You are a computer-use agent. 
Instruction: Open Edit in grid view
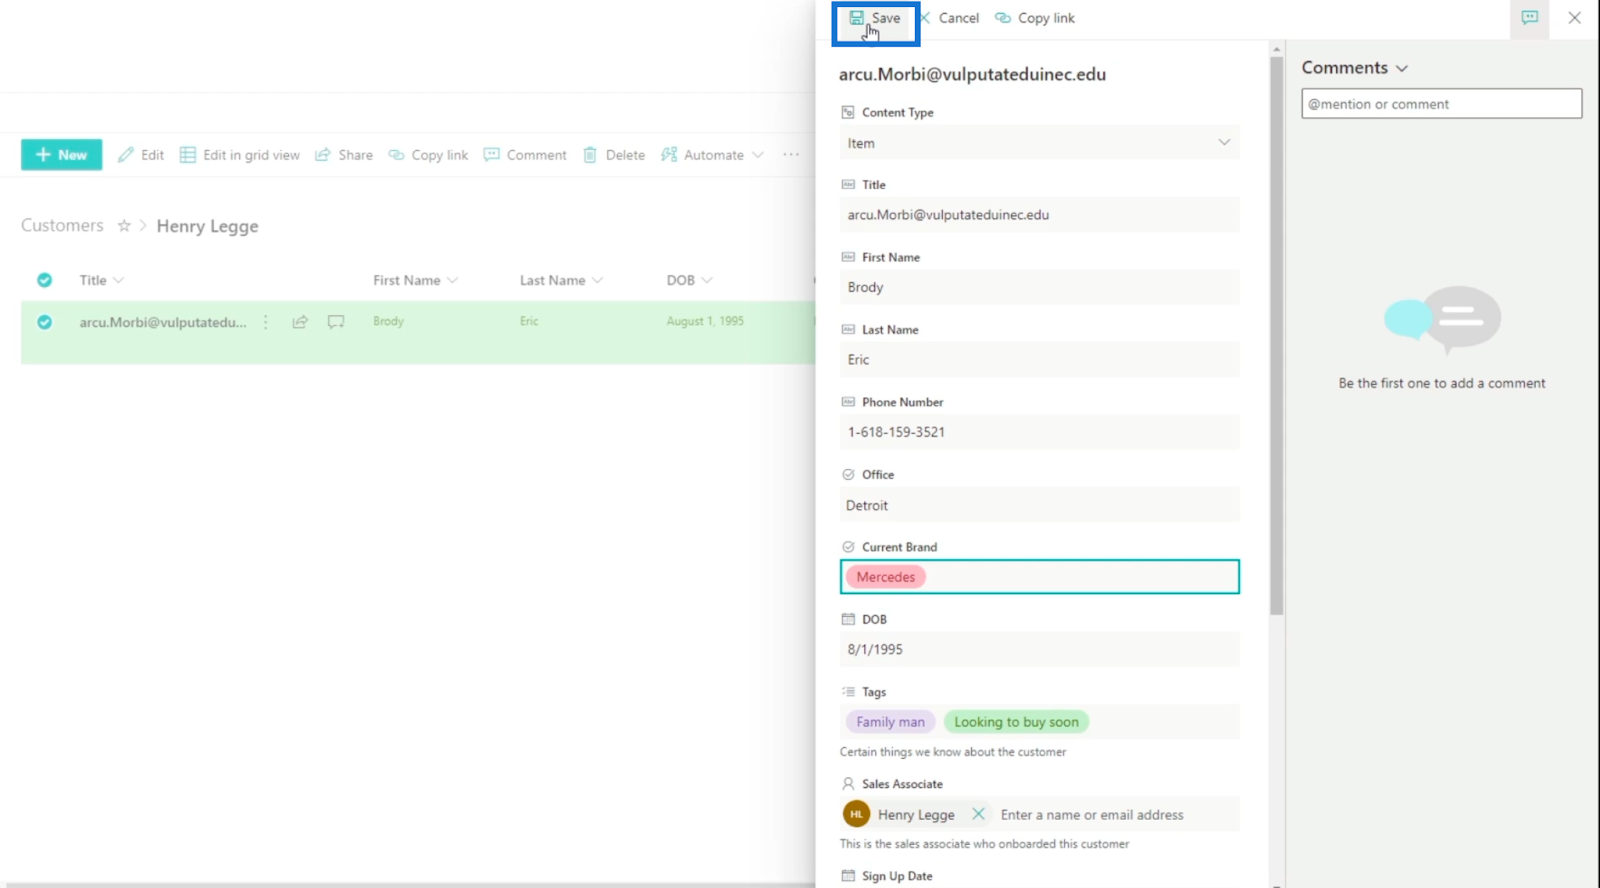pyautogui.click(x=240, y=155)
